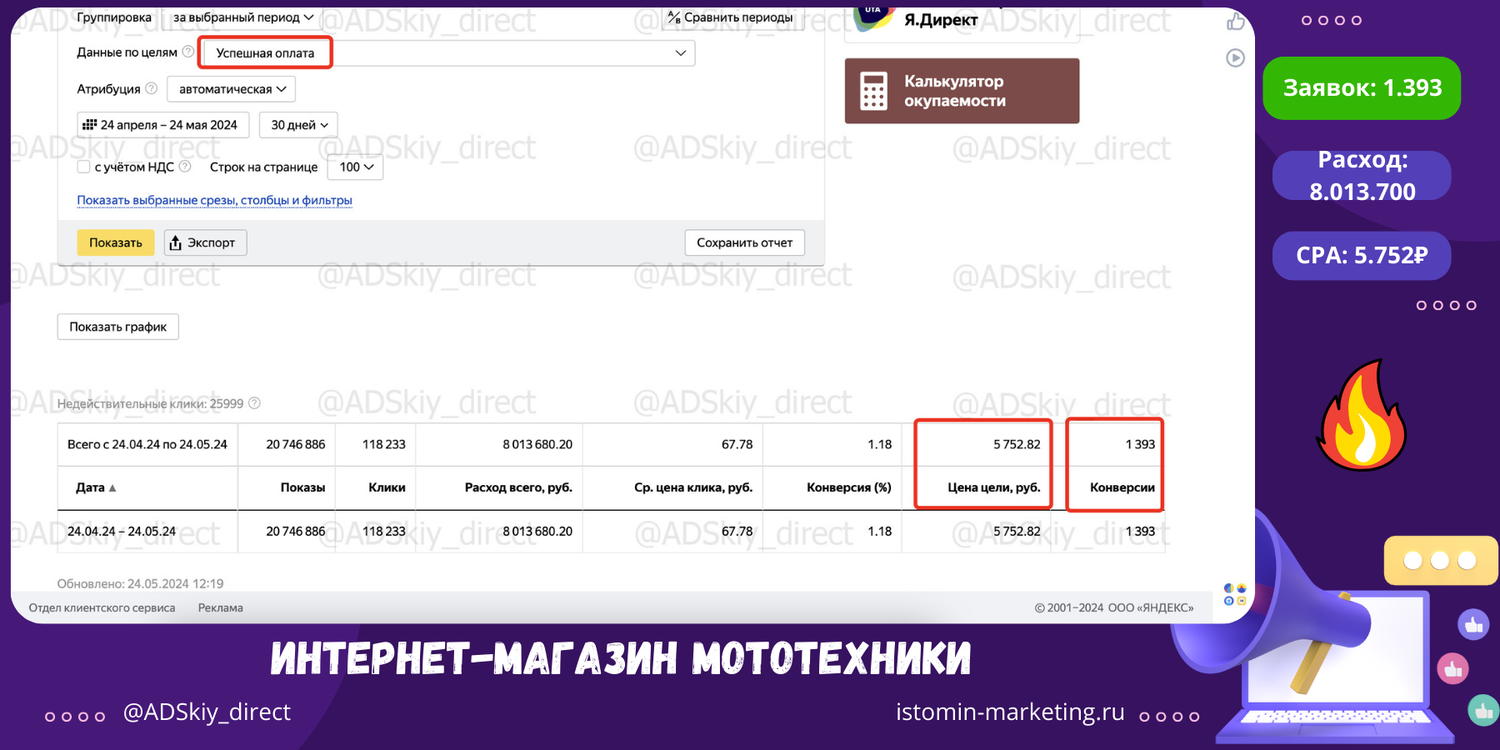Screen dimensions: 1500x750
Task: Open date range 24 апреля – 24 мая 2024
Action: tap(163, 125)
